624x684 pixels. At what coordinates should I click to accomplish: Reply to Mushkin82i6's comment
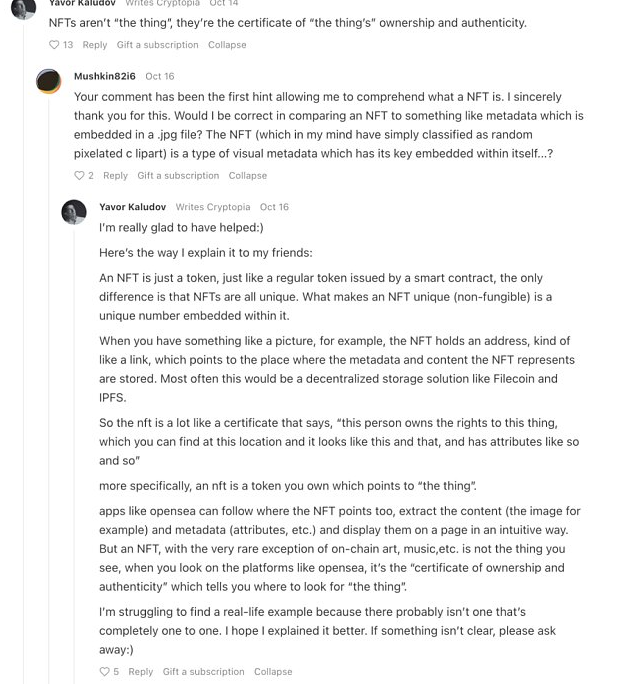coord(115,176)
